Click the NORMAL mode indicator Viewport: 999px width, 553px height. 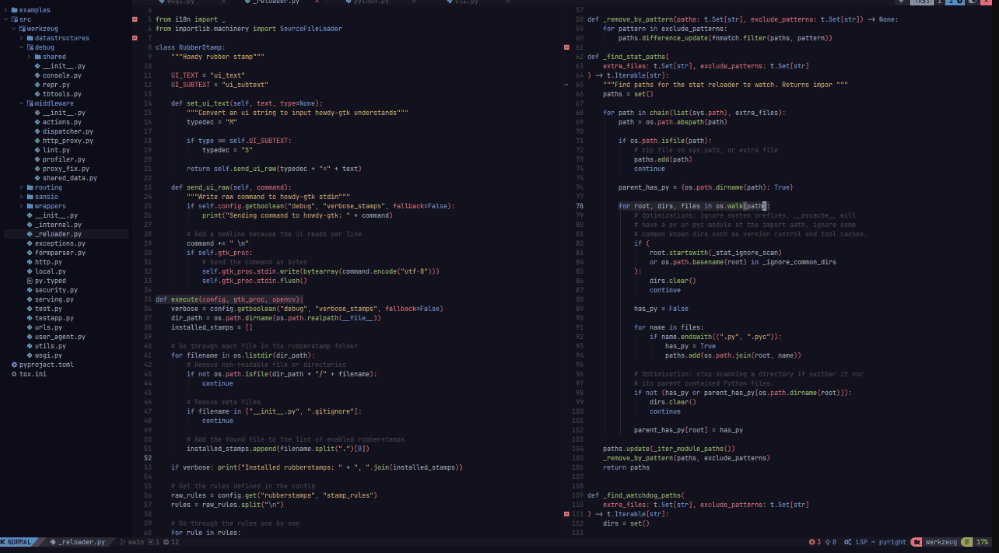(x=19, y=542)
